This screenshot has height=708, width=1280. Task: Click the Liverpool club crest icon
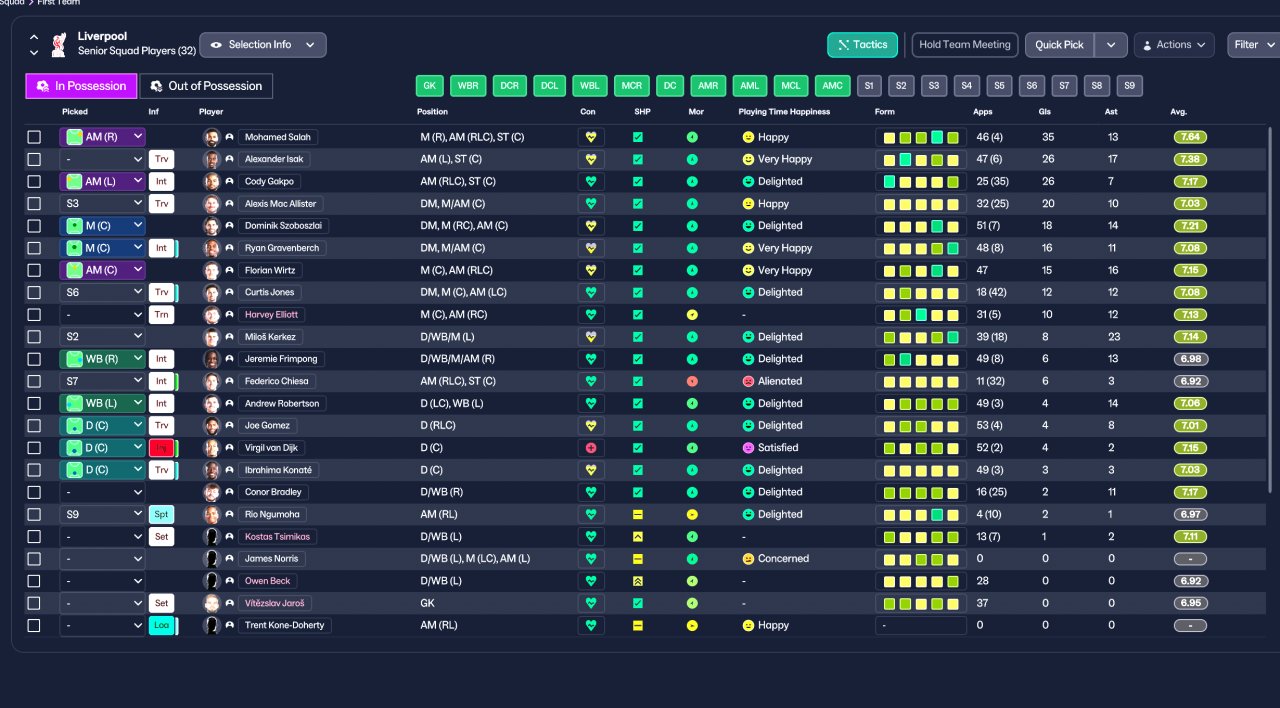pos(59,43)
